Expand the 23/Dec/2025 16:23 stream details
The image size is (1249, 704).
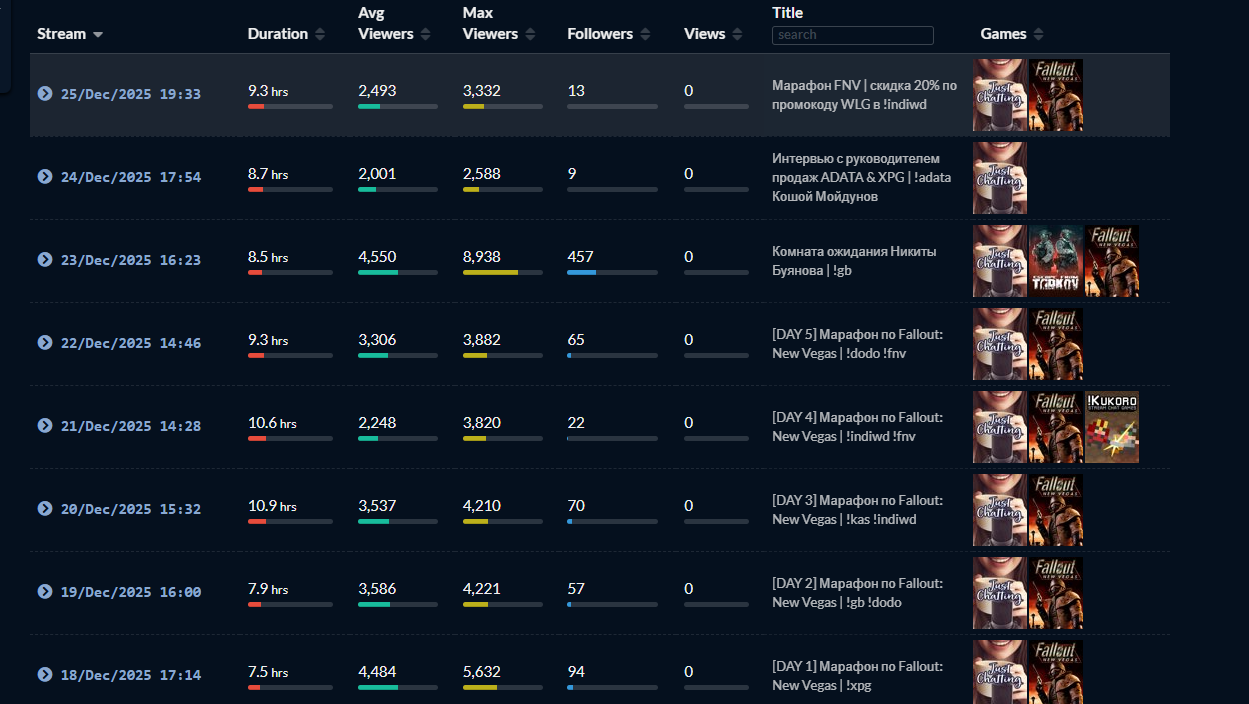(x=45, y=260)
